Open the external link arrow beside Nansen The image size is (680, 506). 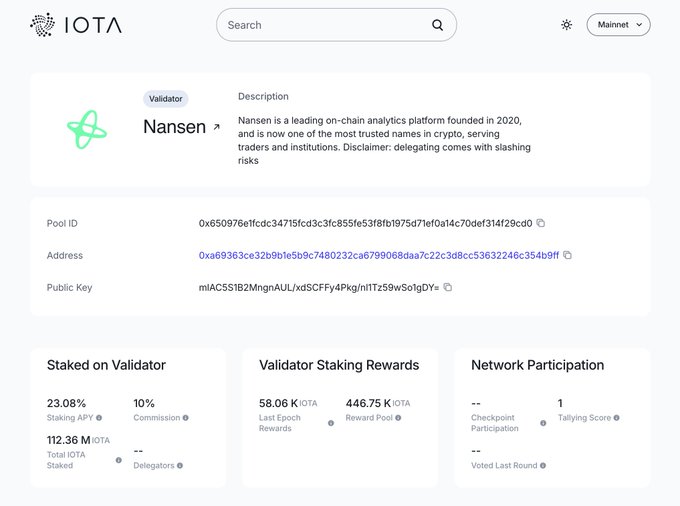pyautogui.click(x=216, y=128)
